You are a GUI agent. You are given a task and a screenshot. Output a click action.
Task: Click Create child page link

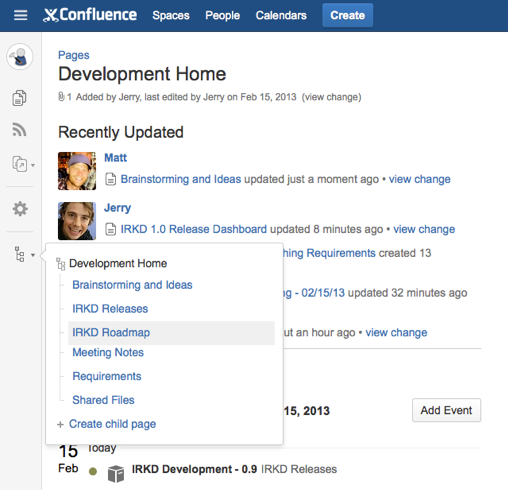tap(112, 424)
